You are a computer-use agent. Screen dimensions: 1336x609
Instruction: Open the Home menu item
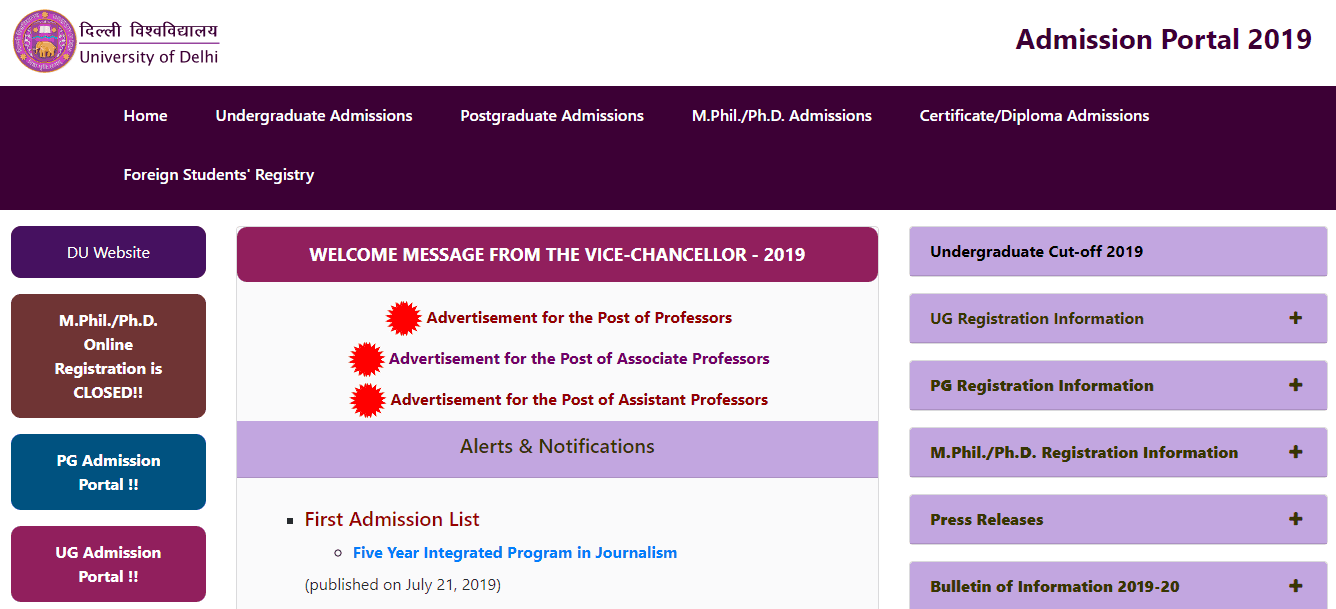pos(145,116)
